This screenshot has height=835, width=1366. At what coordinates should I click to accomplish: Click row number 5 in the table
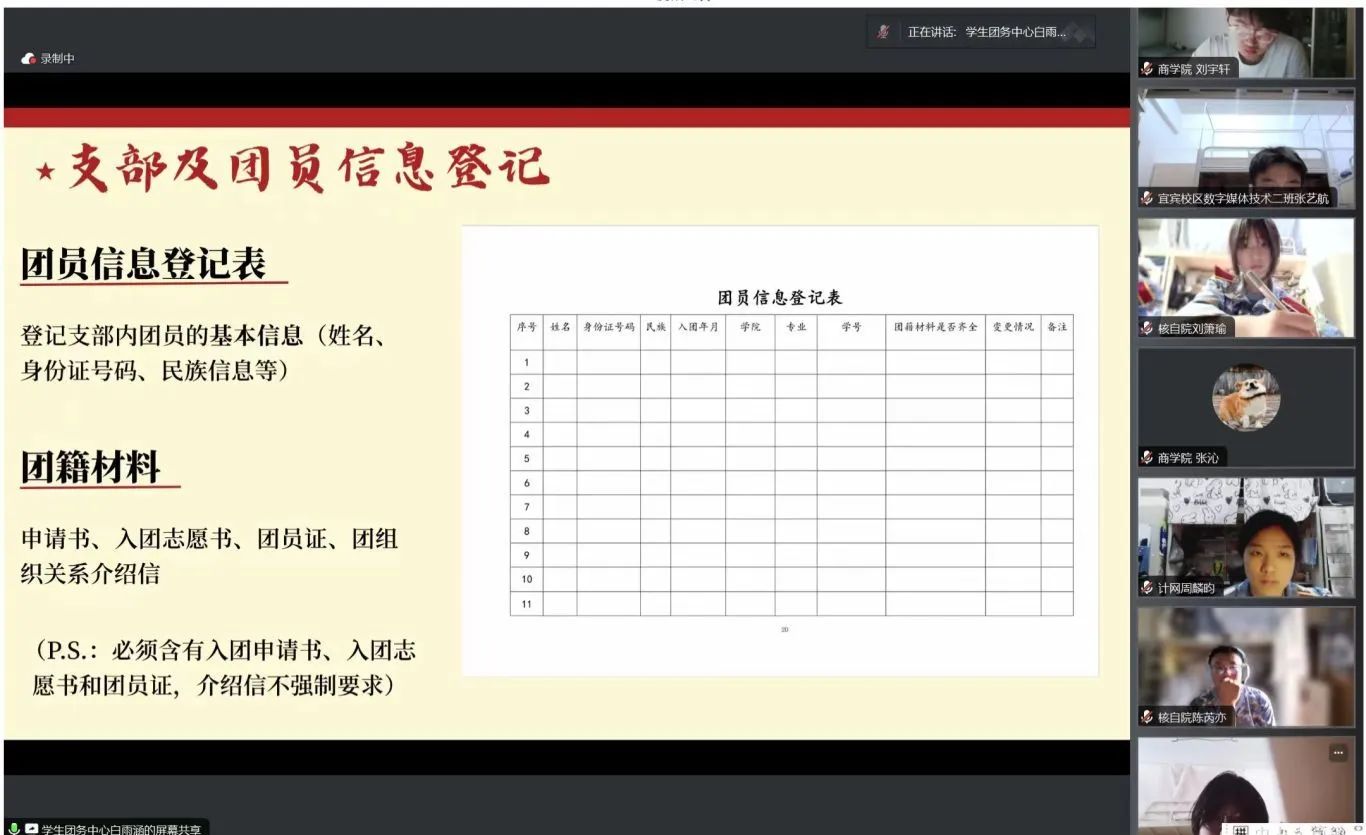pyautogui.click(x=526, y=459)
